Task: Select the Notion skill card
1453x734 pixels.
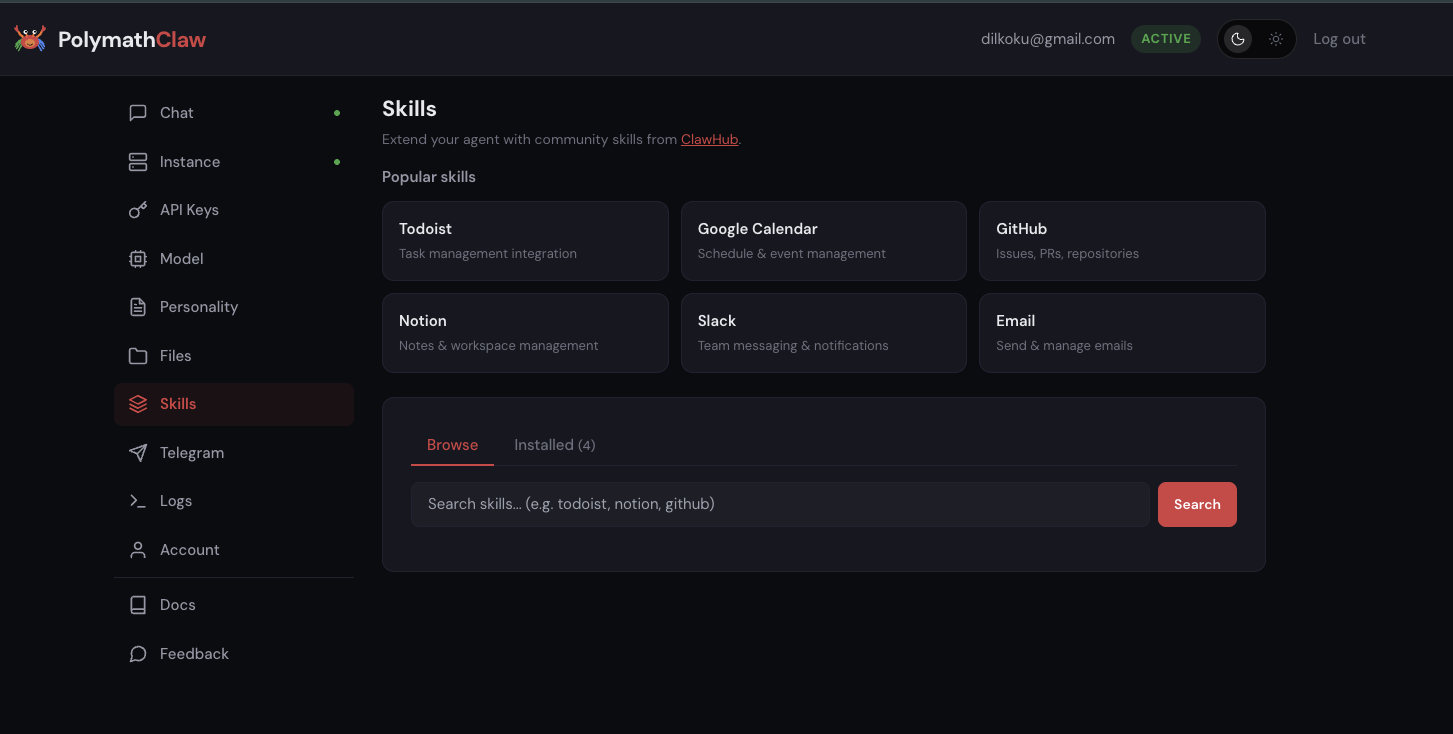Action: [x=525, y=333]
